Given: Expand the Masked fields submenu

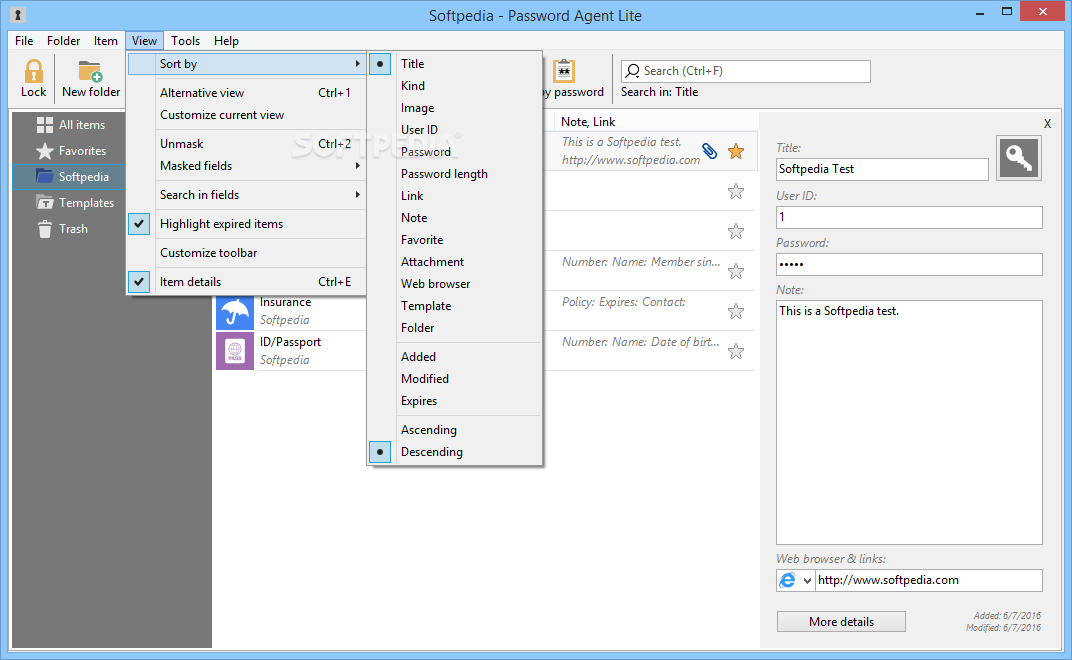Looking at the screenshot, I should (247, 166).
